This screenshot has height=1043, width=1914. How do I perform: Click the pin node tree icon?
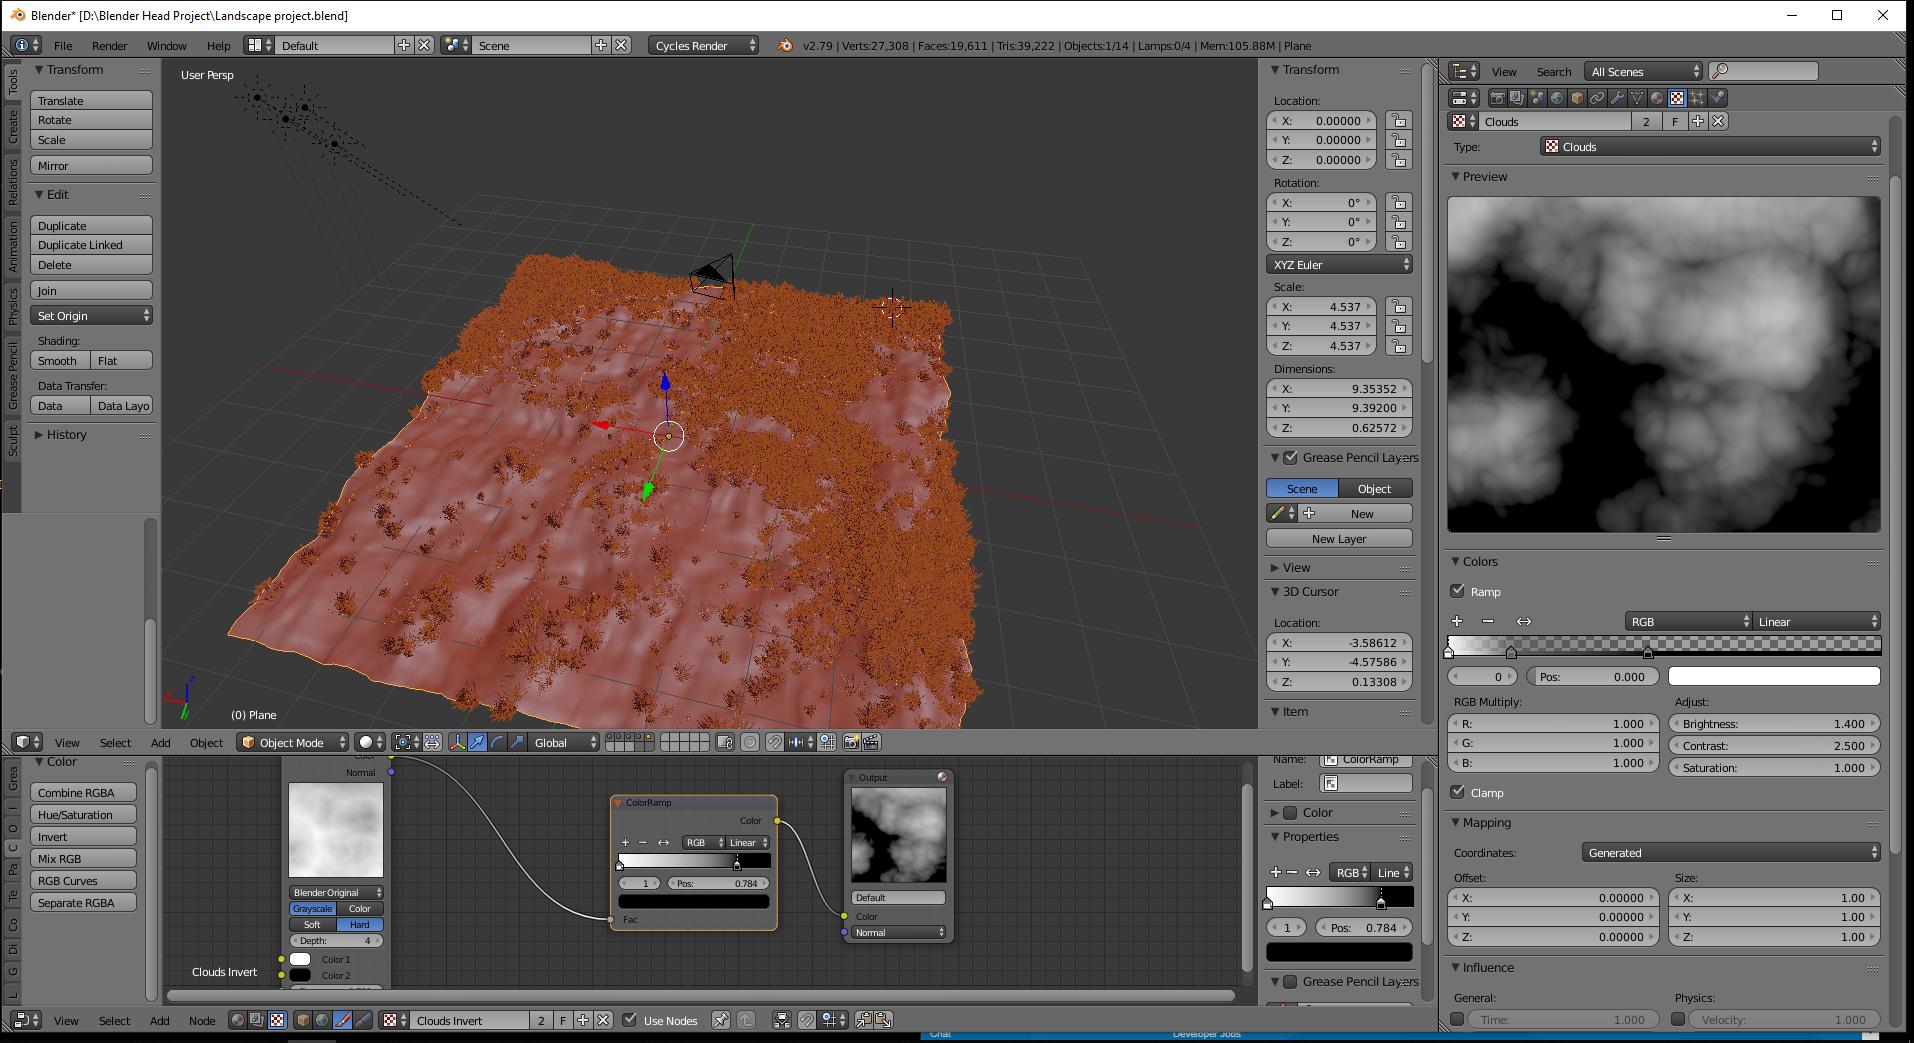pos(720,1020)
